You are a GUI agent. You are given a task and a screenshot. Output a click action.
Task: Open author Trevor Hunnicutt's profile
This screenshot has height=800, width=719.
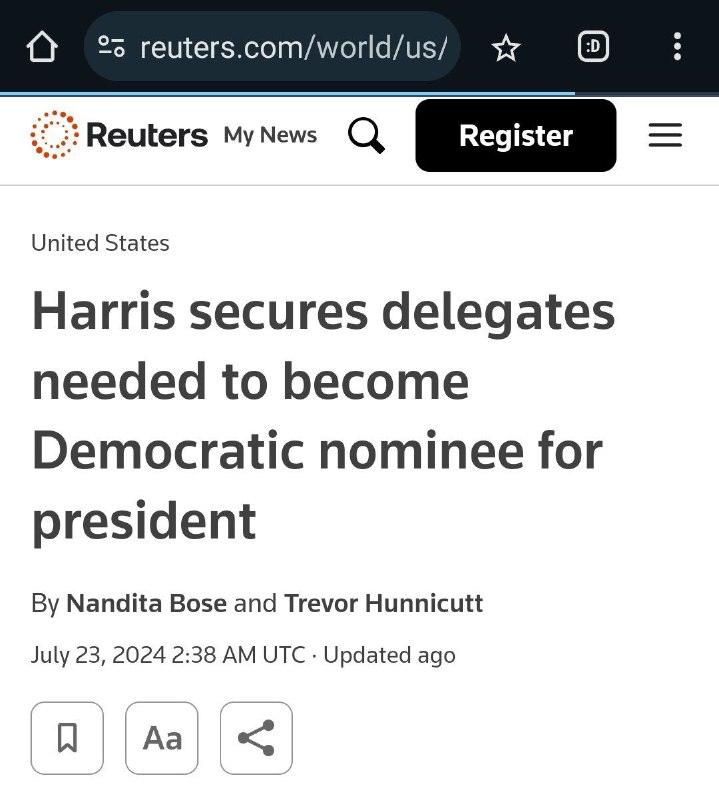pos(383,603)
